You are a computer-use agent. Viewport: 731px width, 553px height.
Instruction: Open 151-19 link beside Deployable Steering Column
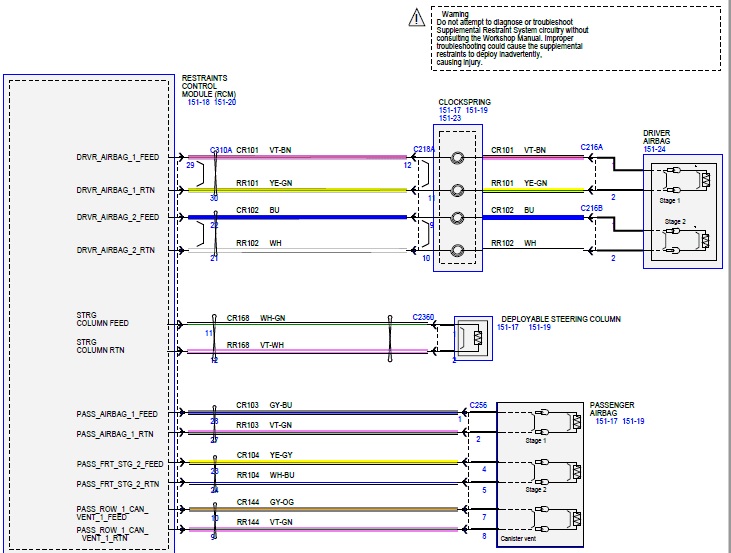point(539,327)
